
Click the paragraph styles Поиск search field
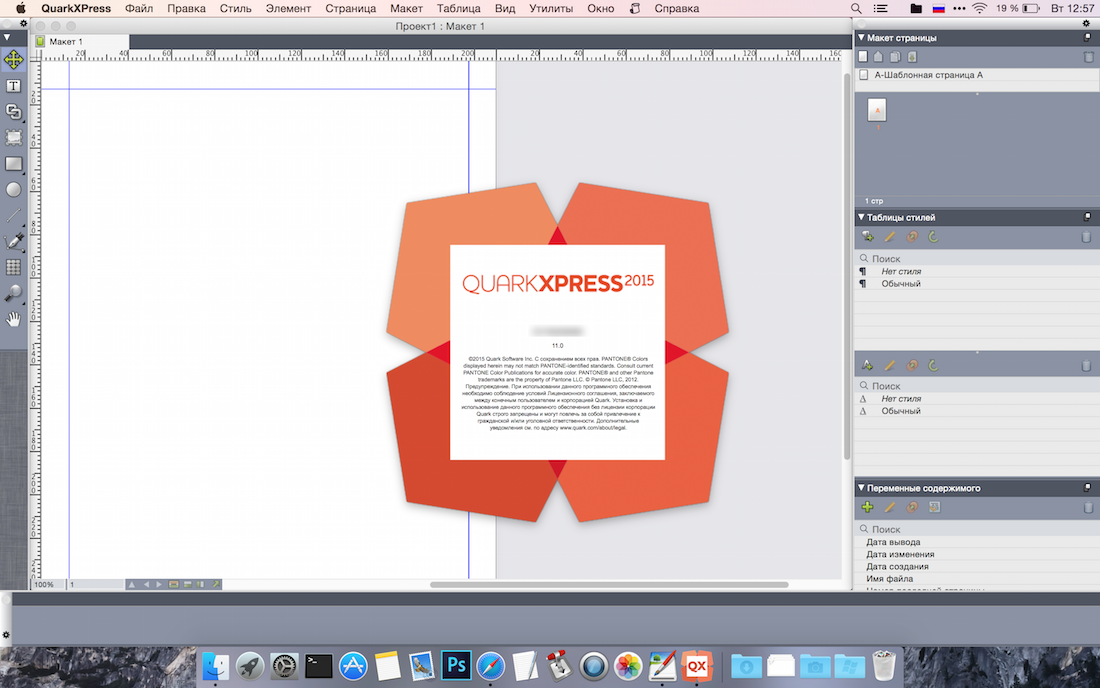pyautogui.click(x=977, y=258)
